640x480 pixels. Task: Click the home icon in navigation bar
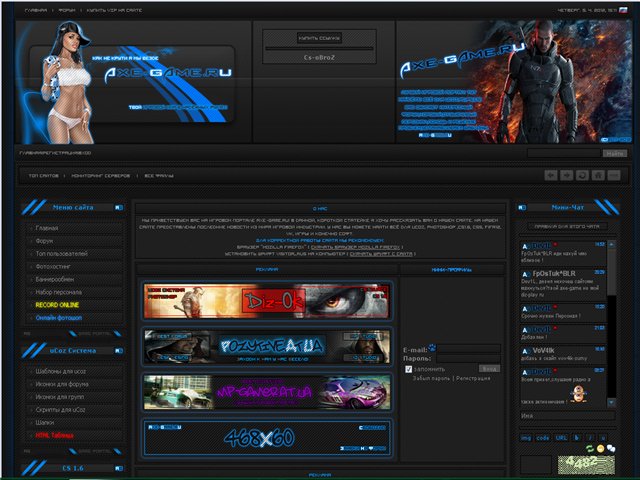click(x=598, y=176)
